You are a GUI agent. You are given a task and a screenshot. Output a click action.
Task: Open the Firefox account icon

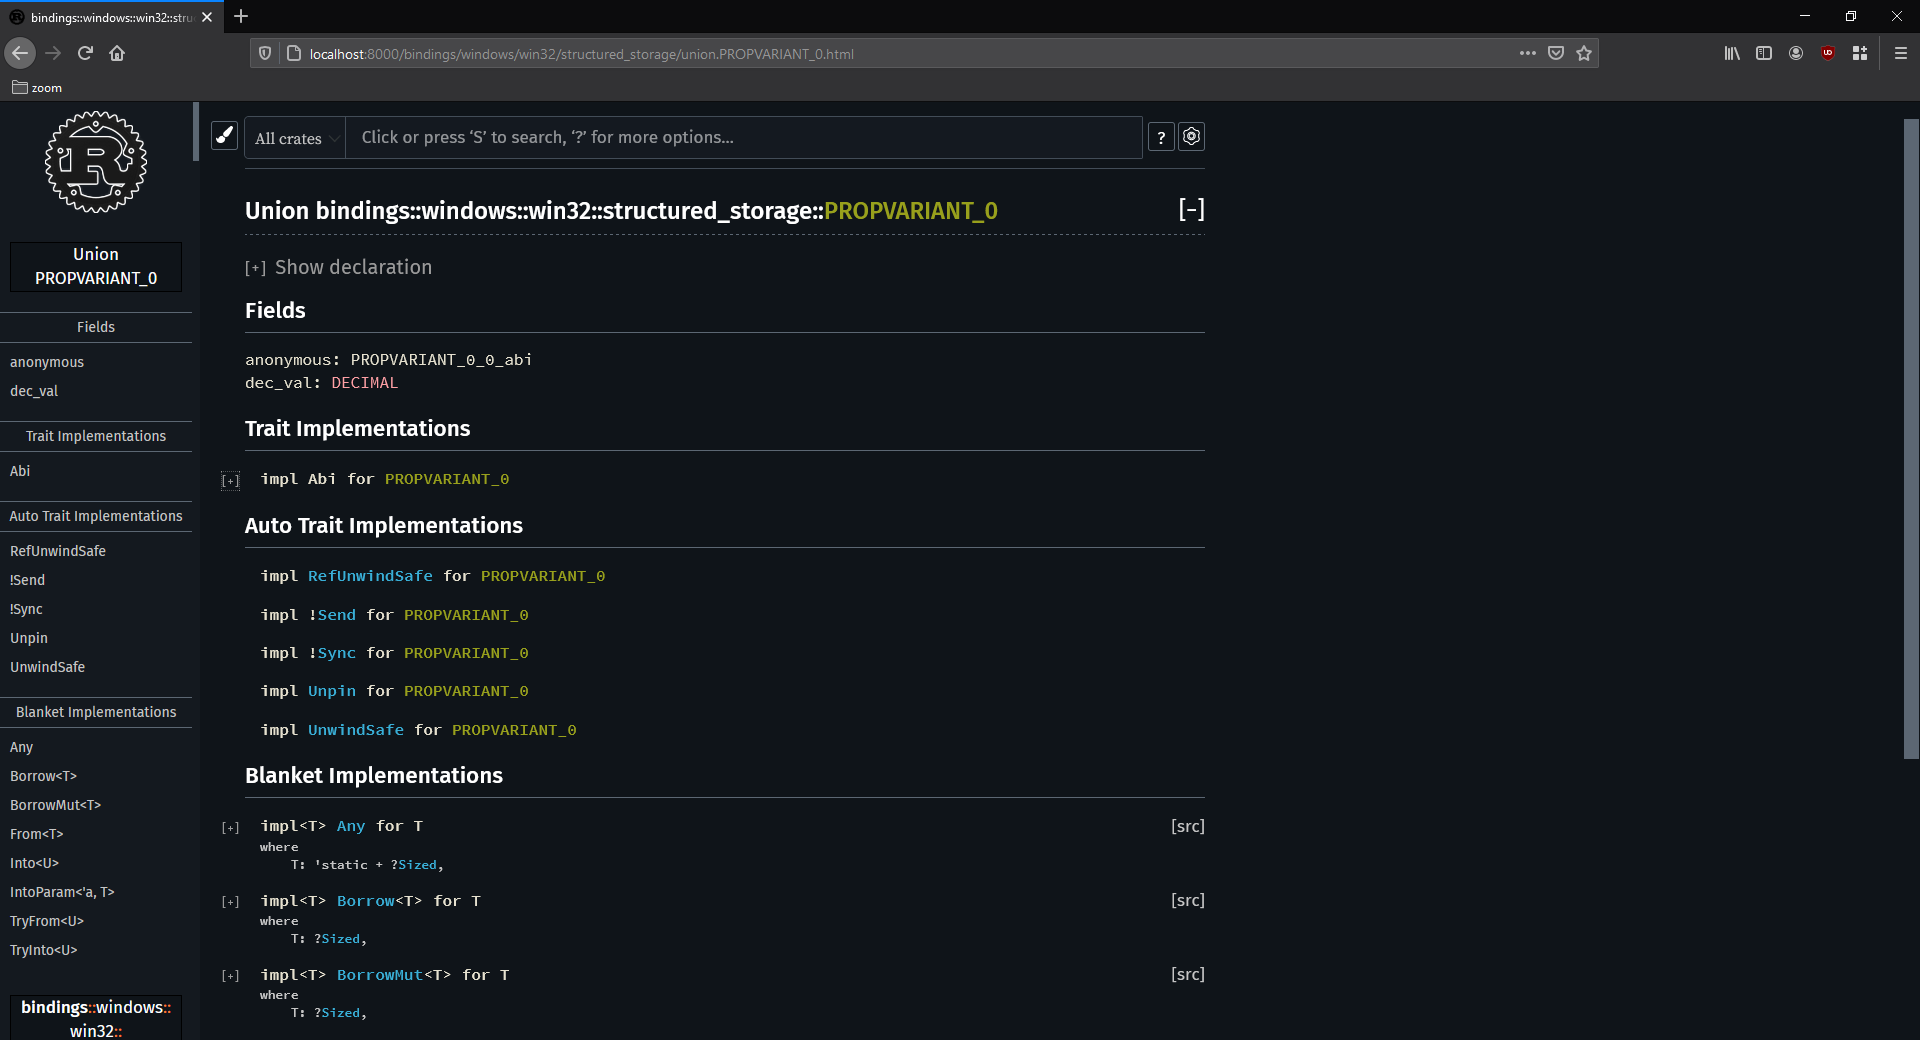1796,53
